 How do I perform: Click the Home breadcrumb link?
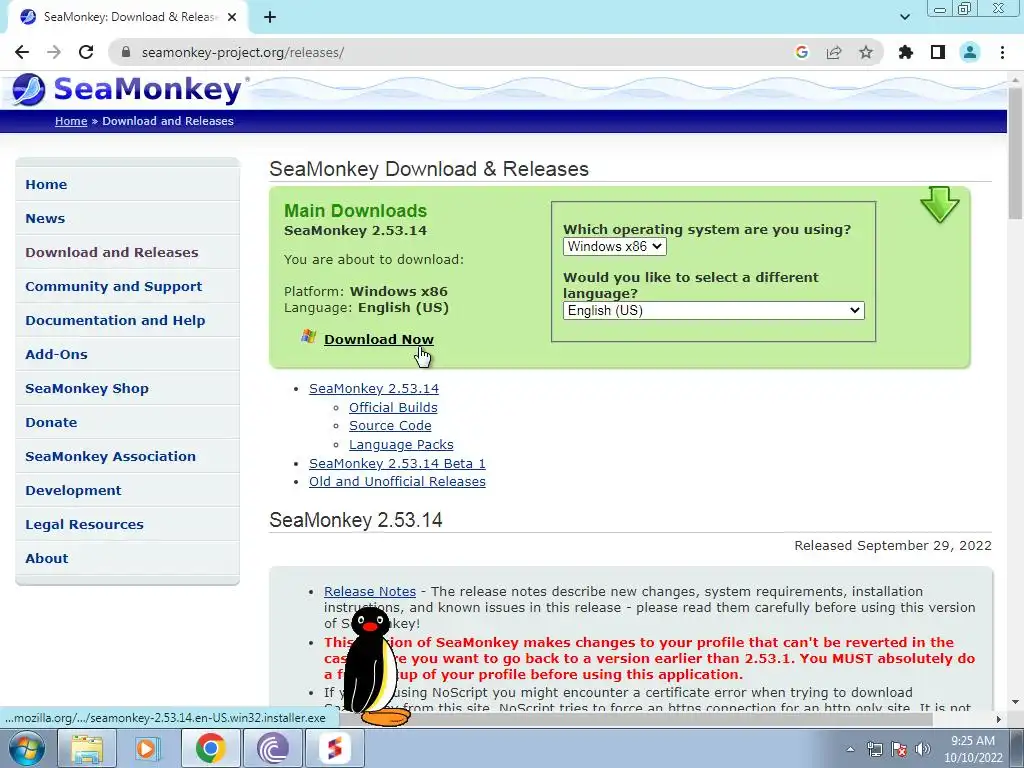[71, 121]
